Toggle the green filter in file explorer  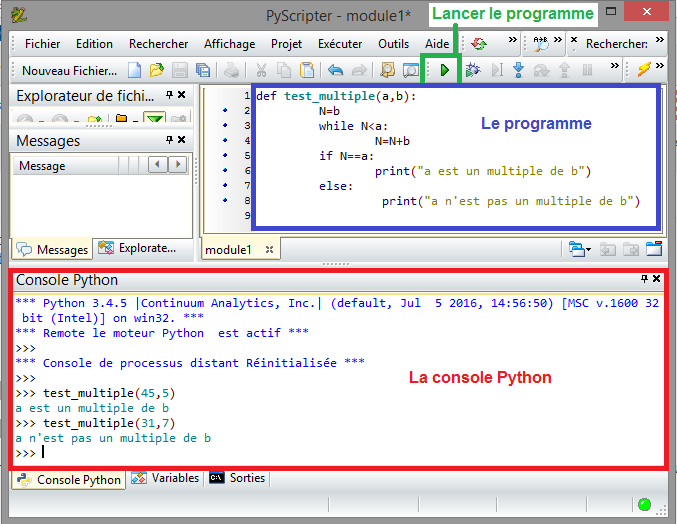[x=154, y=120]
